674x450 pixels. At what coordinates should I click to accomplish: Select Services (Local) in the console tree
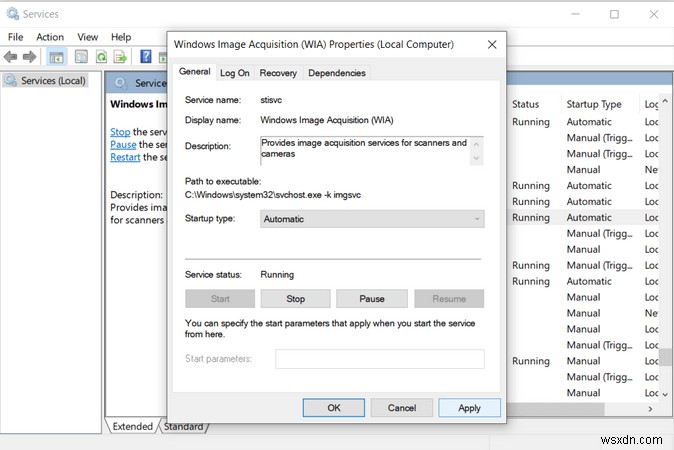pyautogui.click(x=46, y=81)
